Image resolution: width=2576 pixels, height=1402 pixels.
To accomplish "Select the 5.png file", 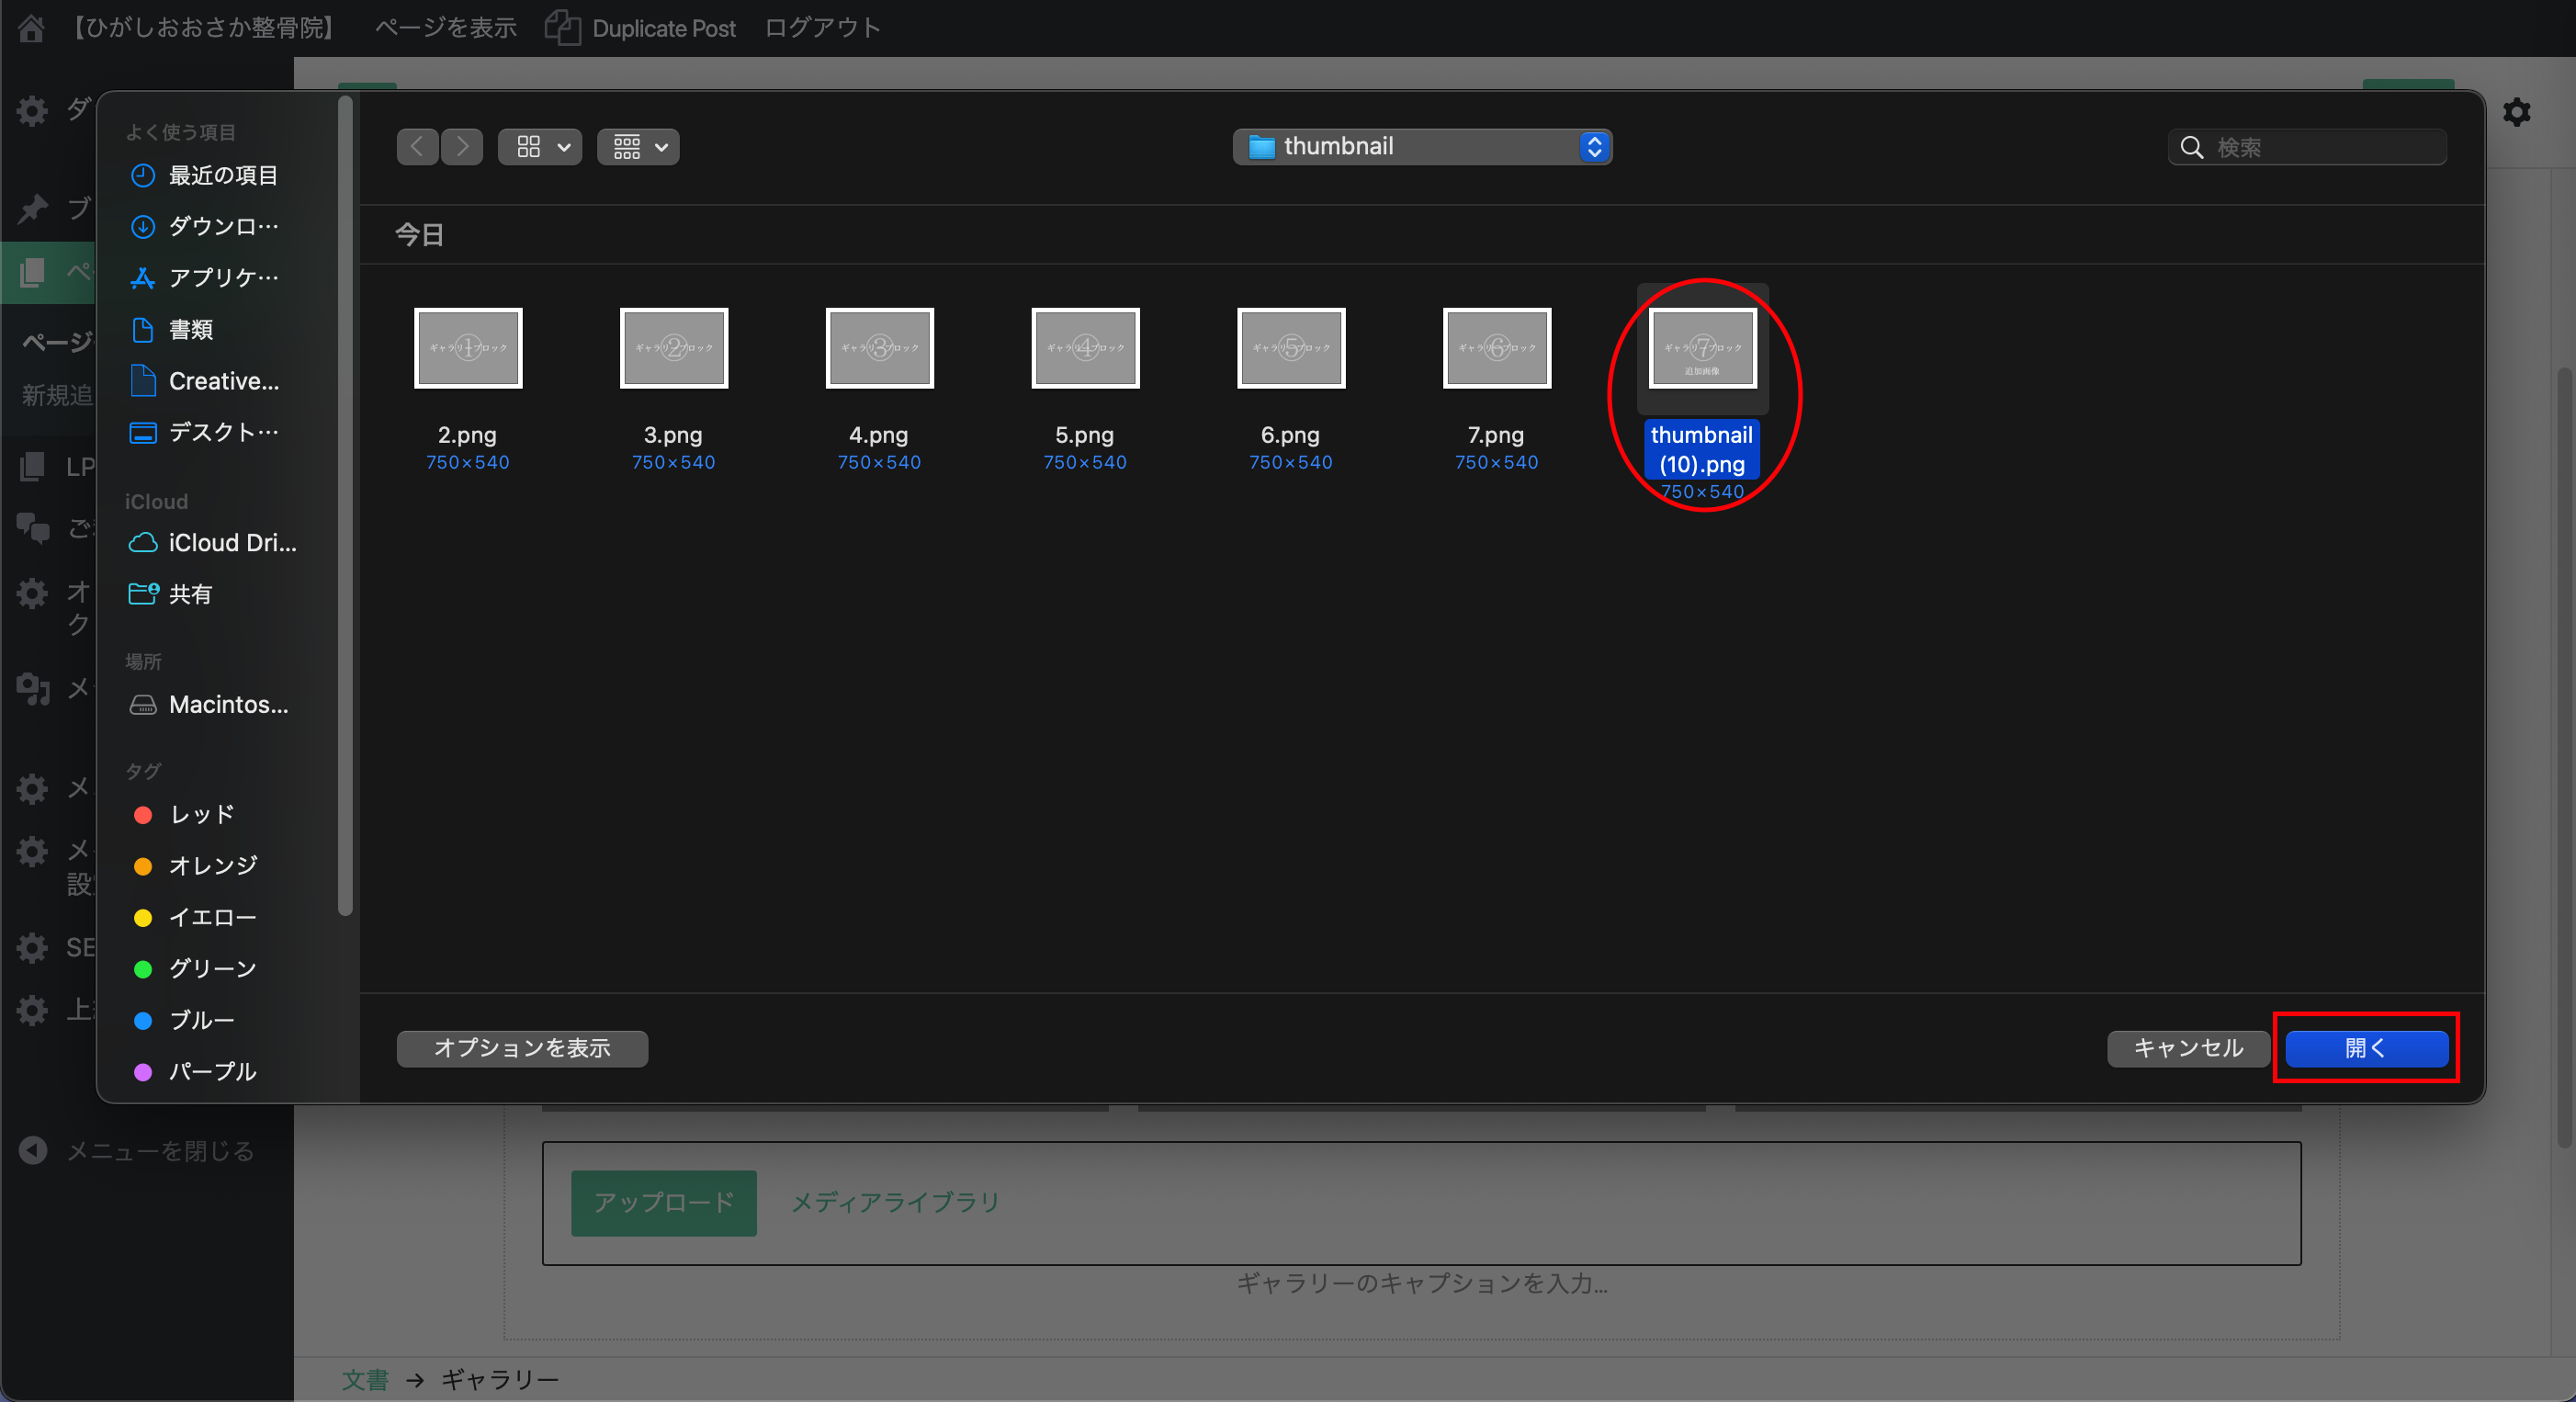I will coord(1085,348).
